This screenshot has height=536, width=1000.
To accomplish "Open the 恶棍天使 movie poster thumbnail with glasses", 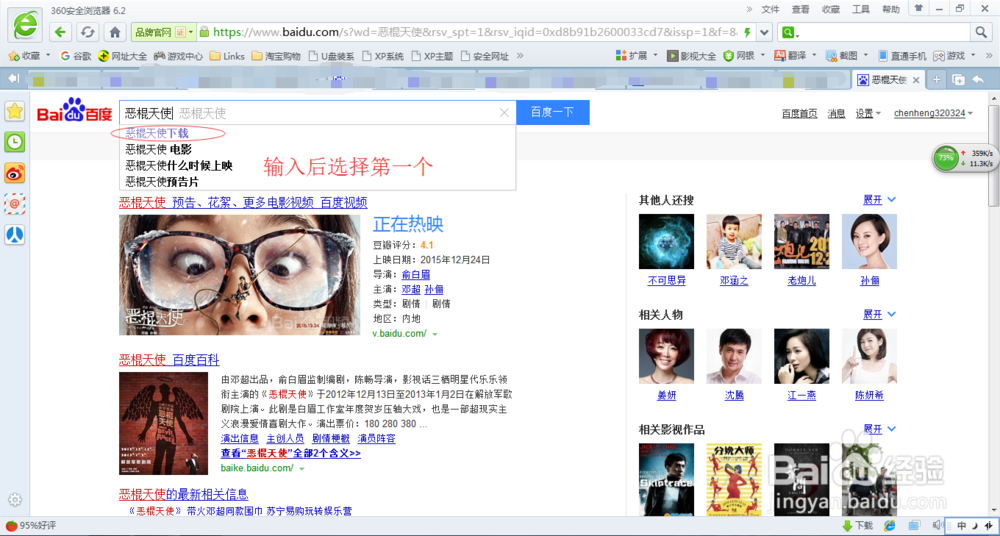I will [239, 274].
